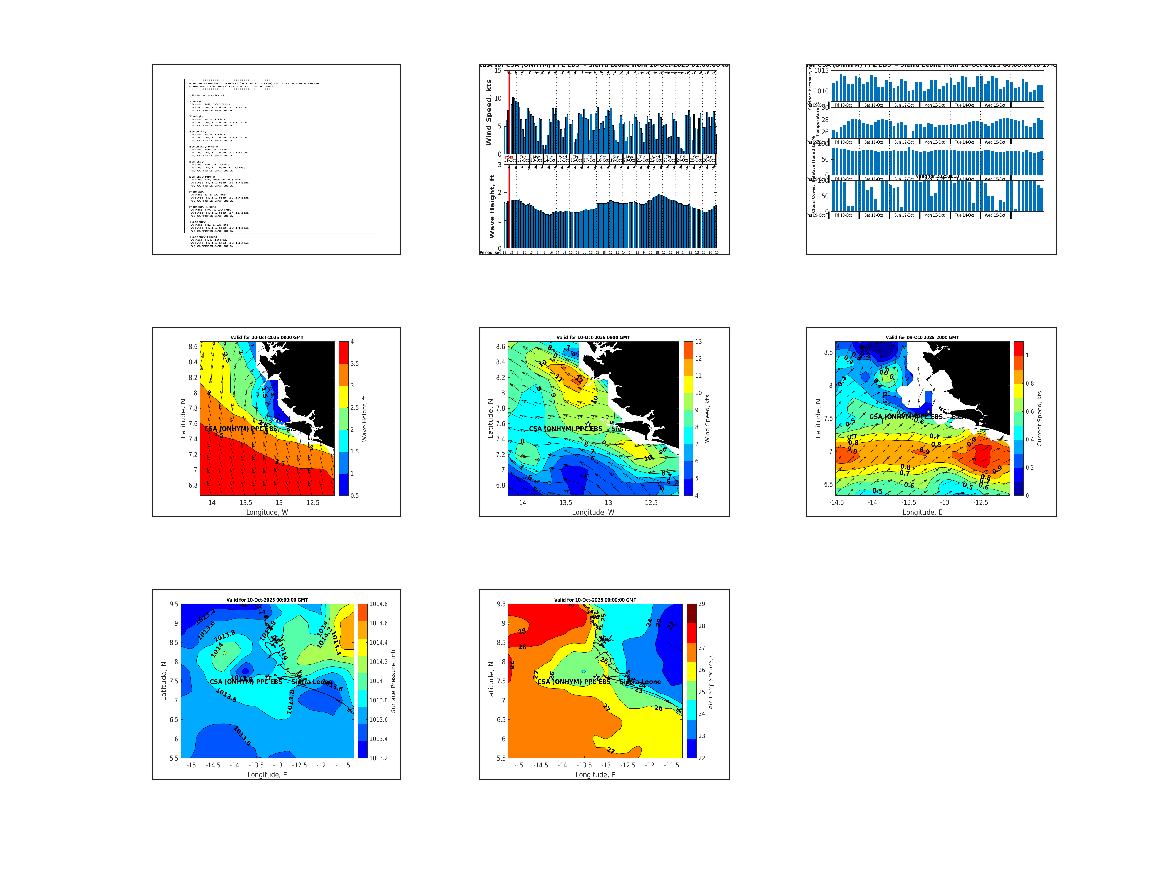
Task: Select the wind speed contour map thumbnail
Action: point(604,422)
